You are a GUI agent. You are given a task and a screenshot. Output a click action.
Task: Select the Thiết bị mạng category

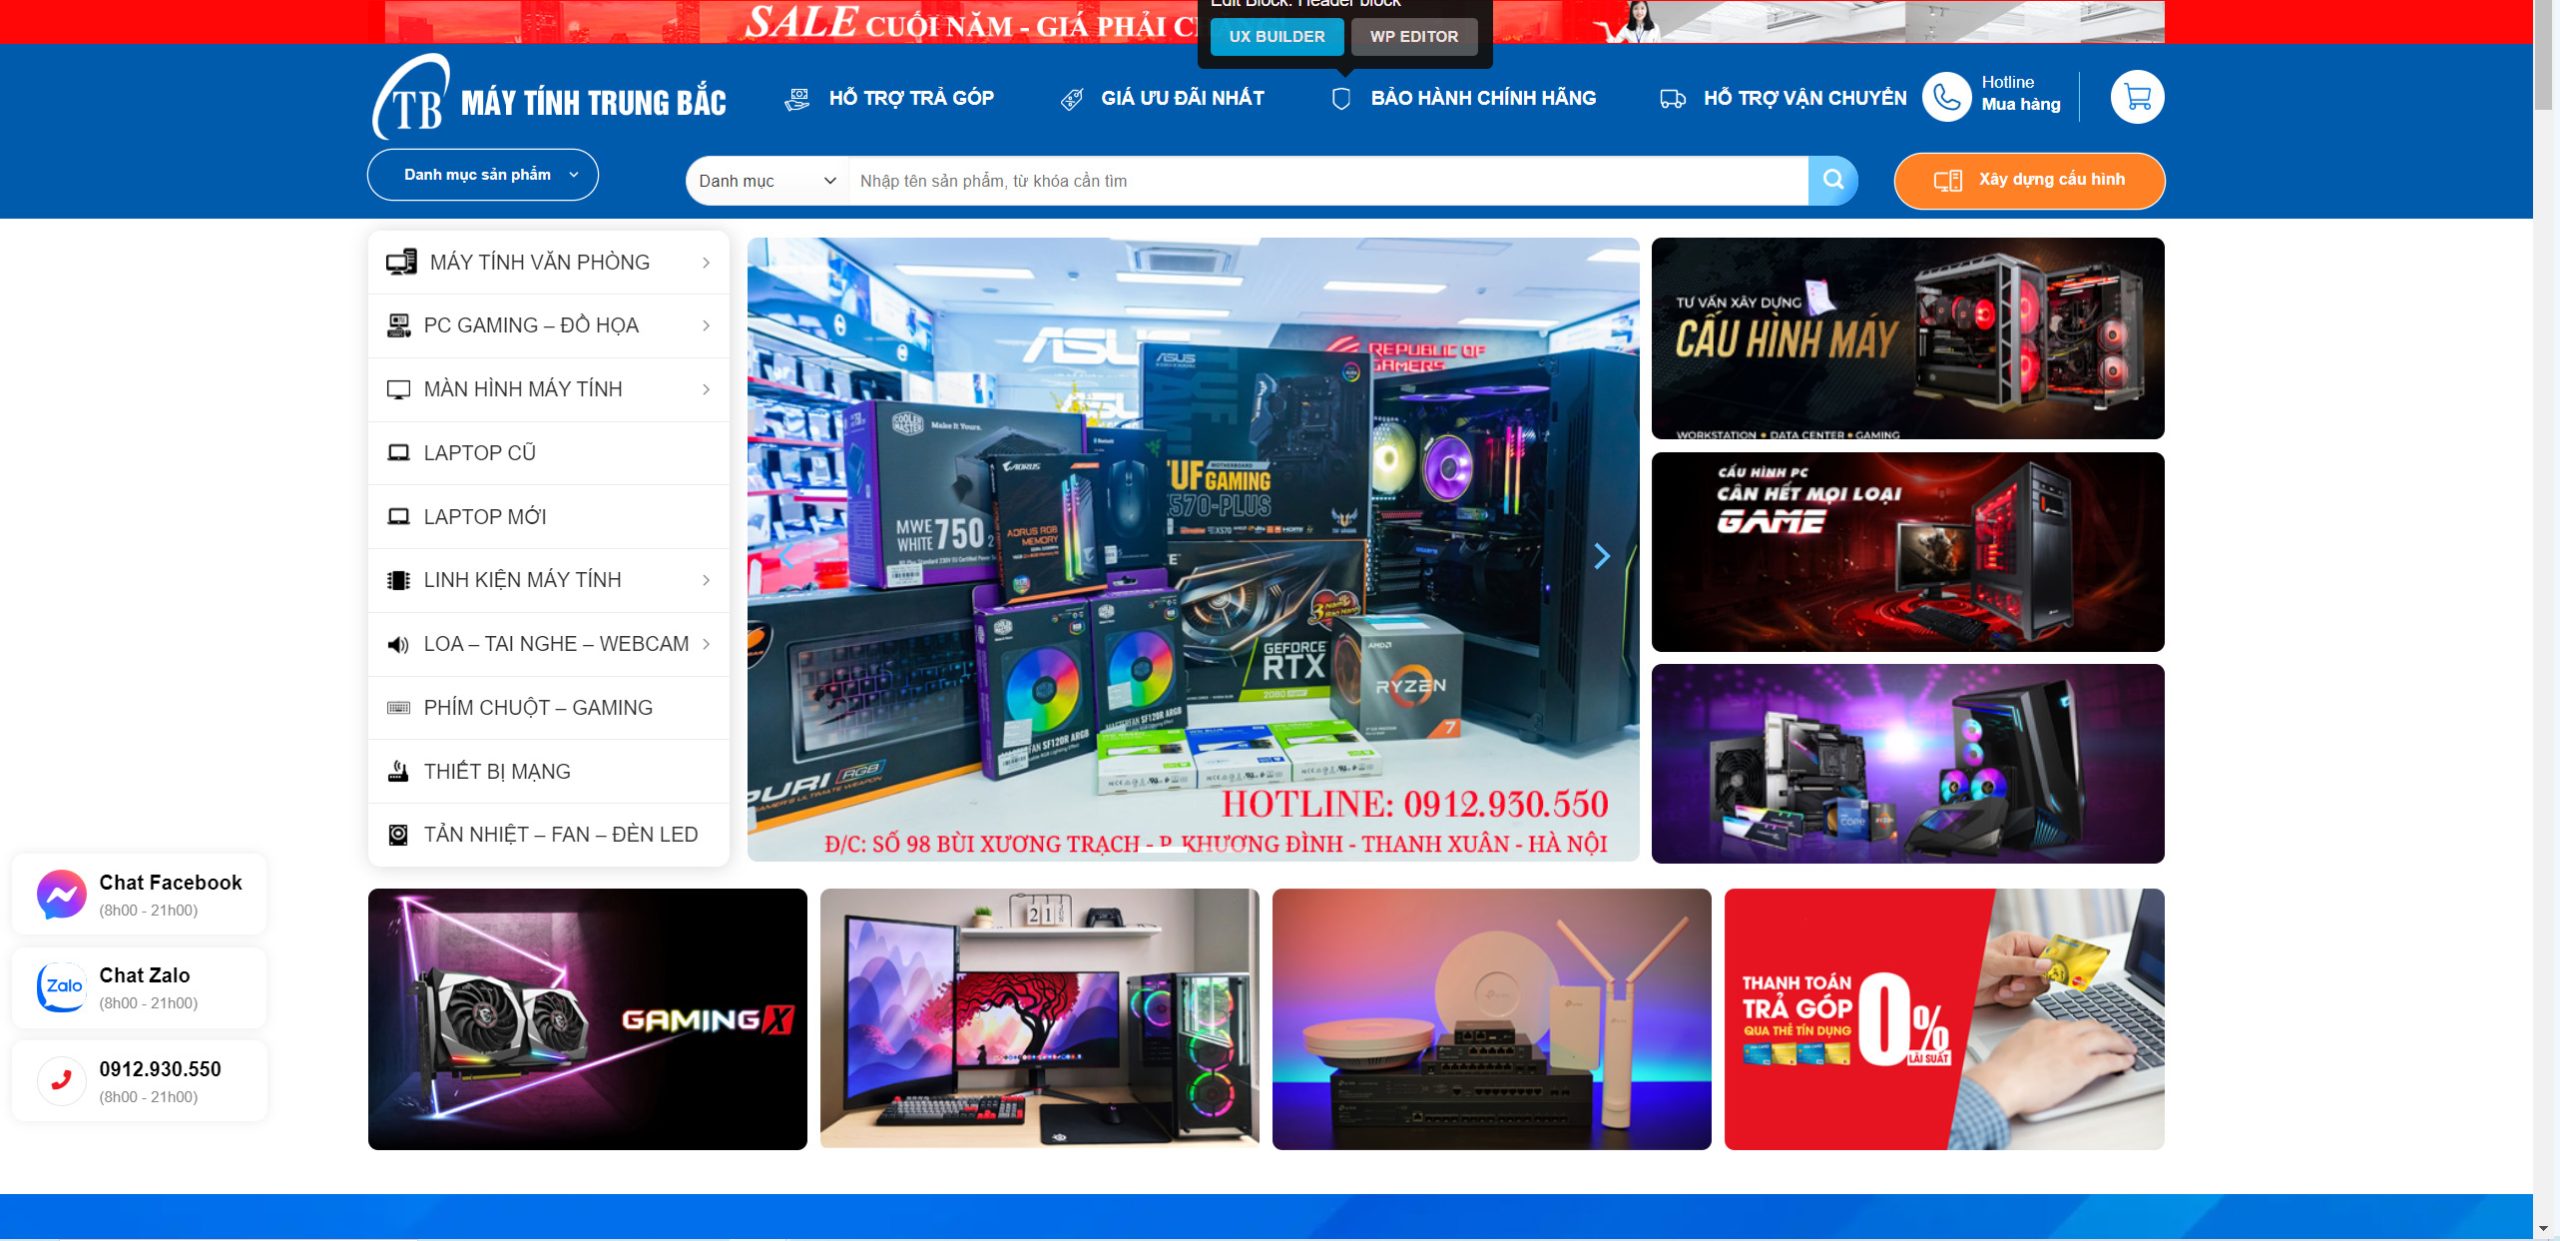[497, 771]
